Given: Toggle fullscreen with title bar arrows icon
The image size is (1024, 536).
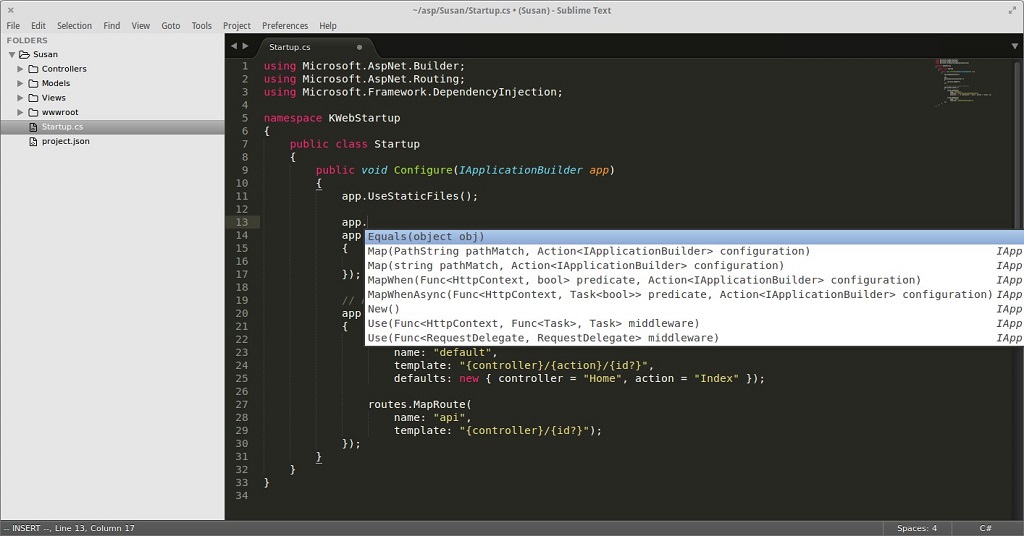Looking at the screenshot, I should tap(1012, 10).
